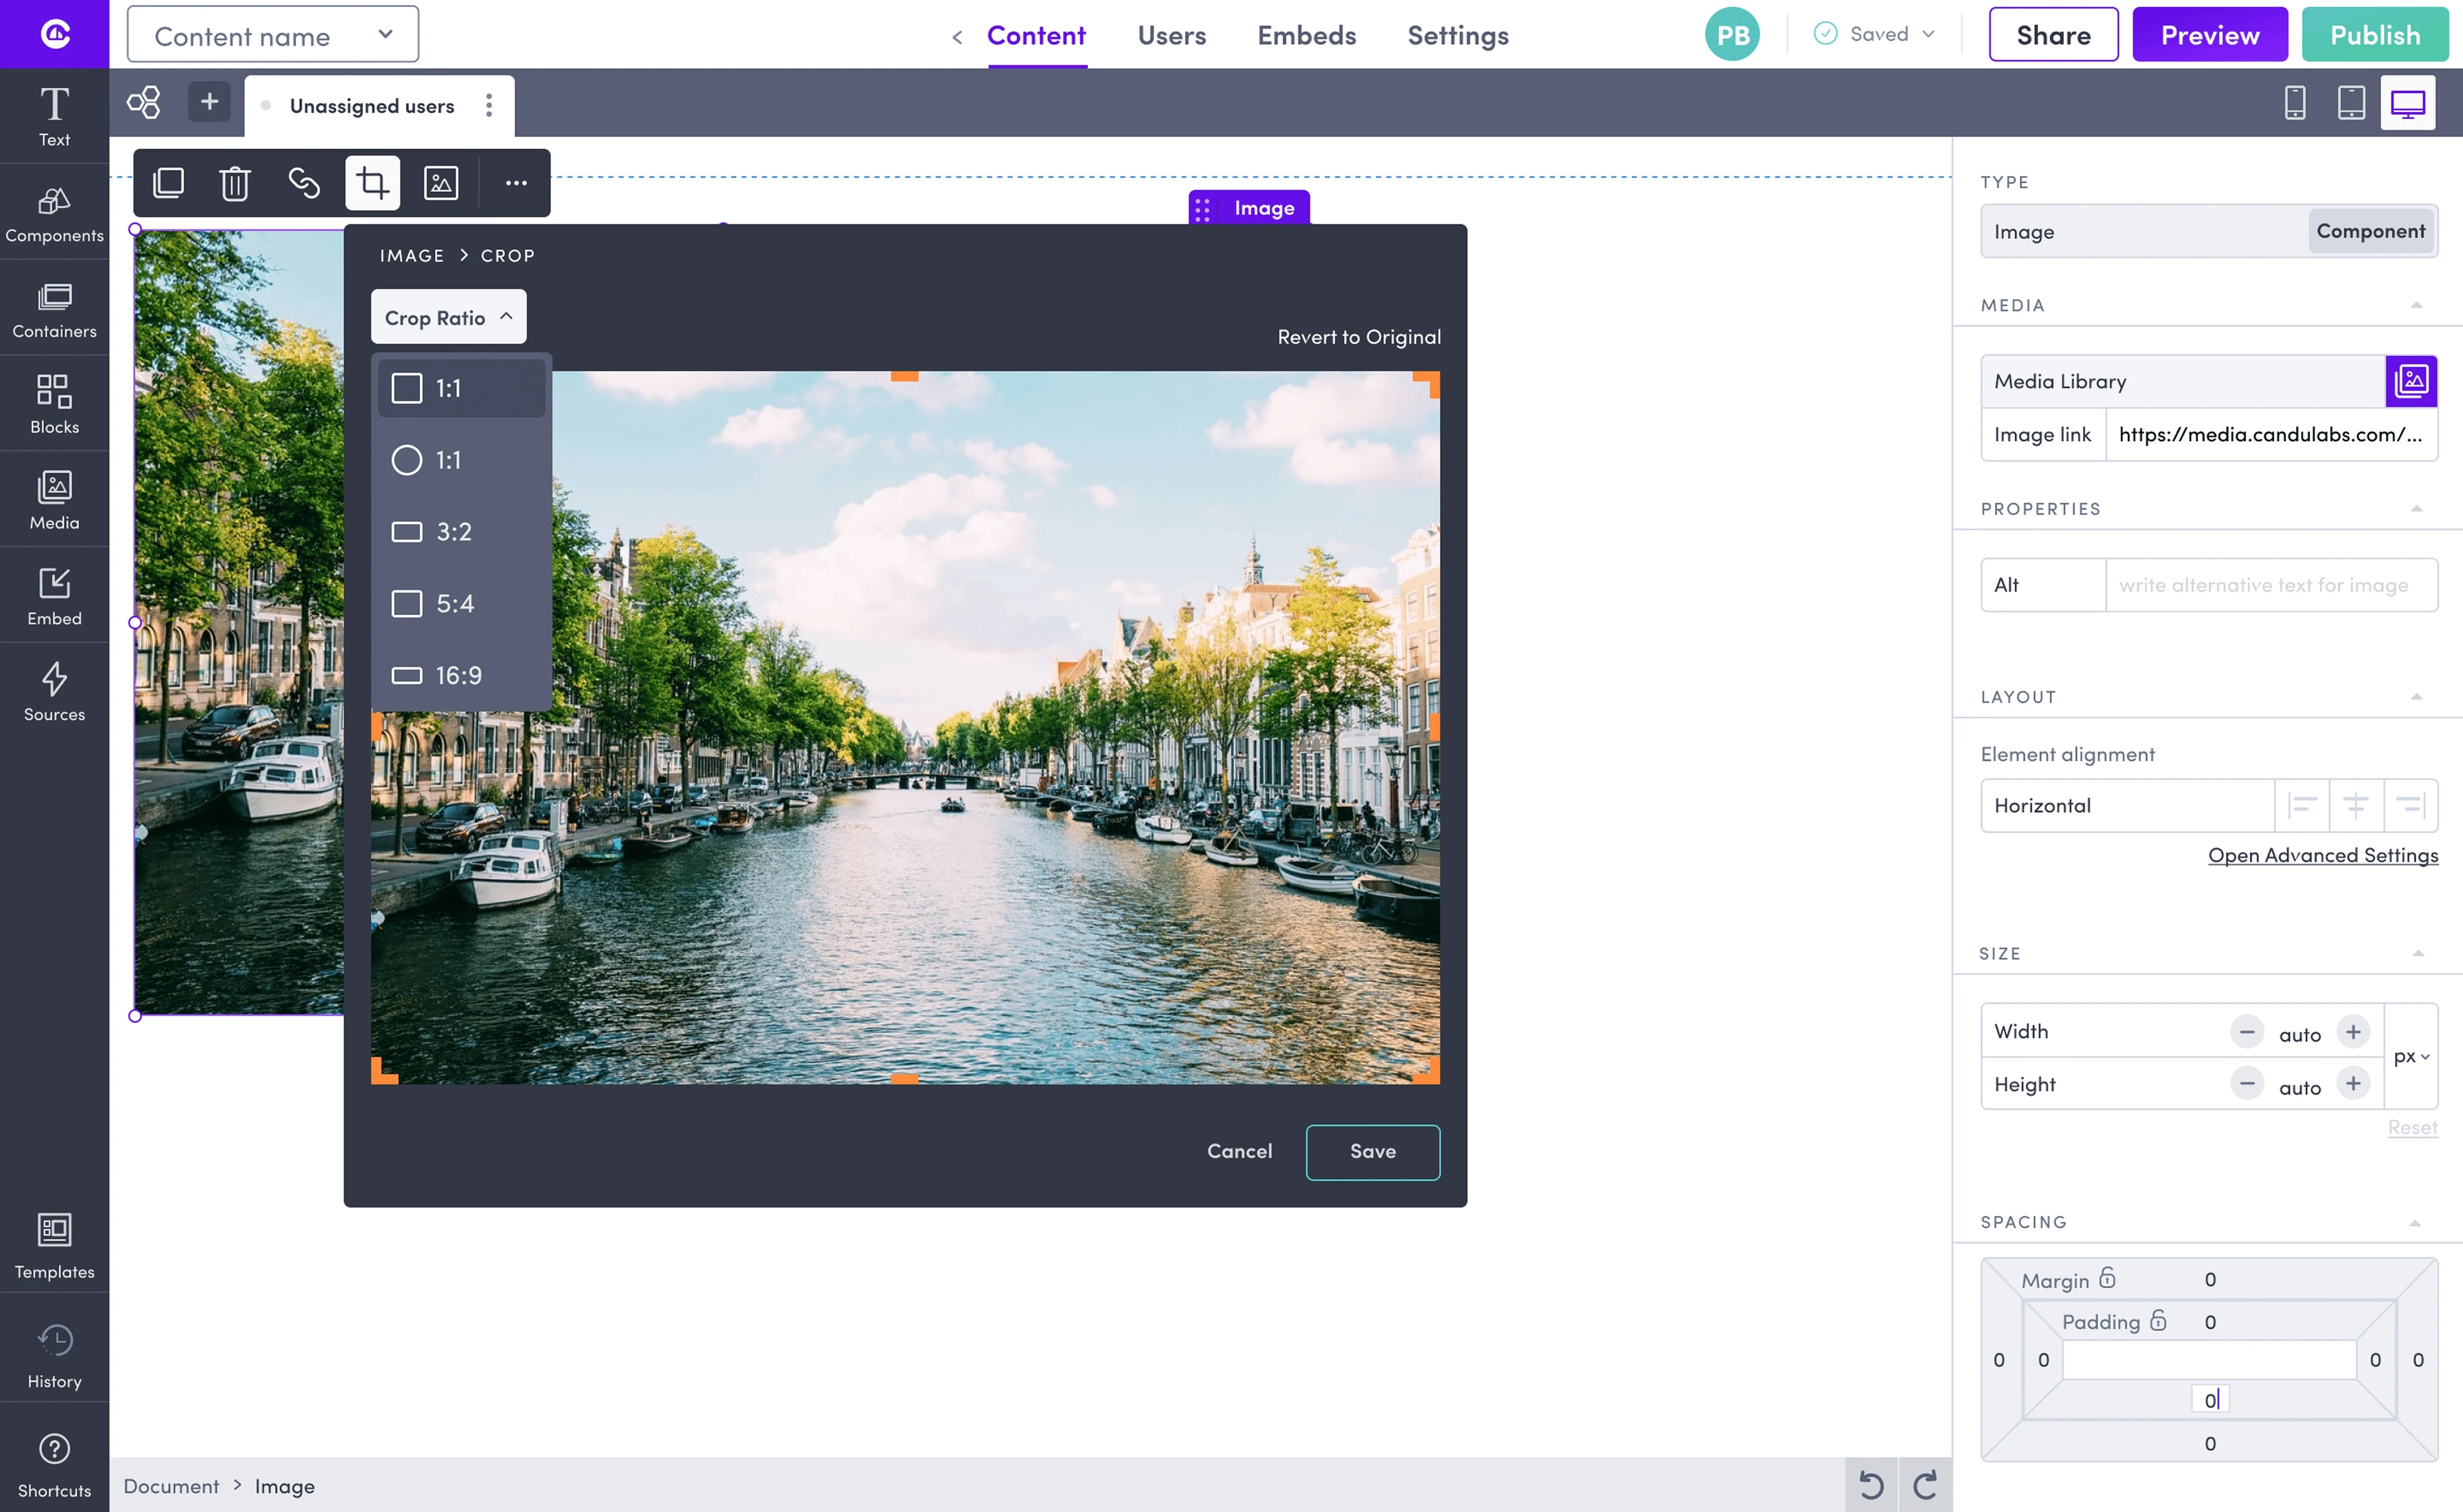Click the undo arrow
The height and width of the screenshot is (1512, 2463).
point(1871,1485)
